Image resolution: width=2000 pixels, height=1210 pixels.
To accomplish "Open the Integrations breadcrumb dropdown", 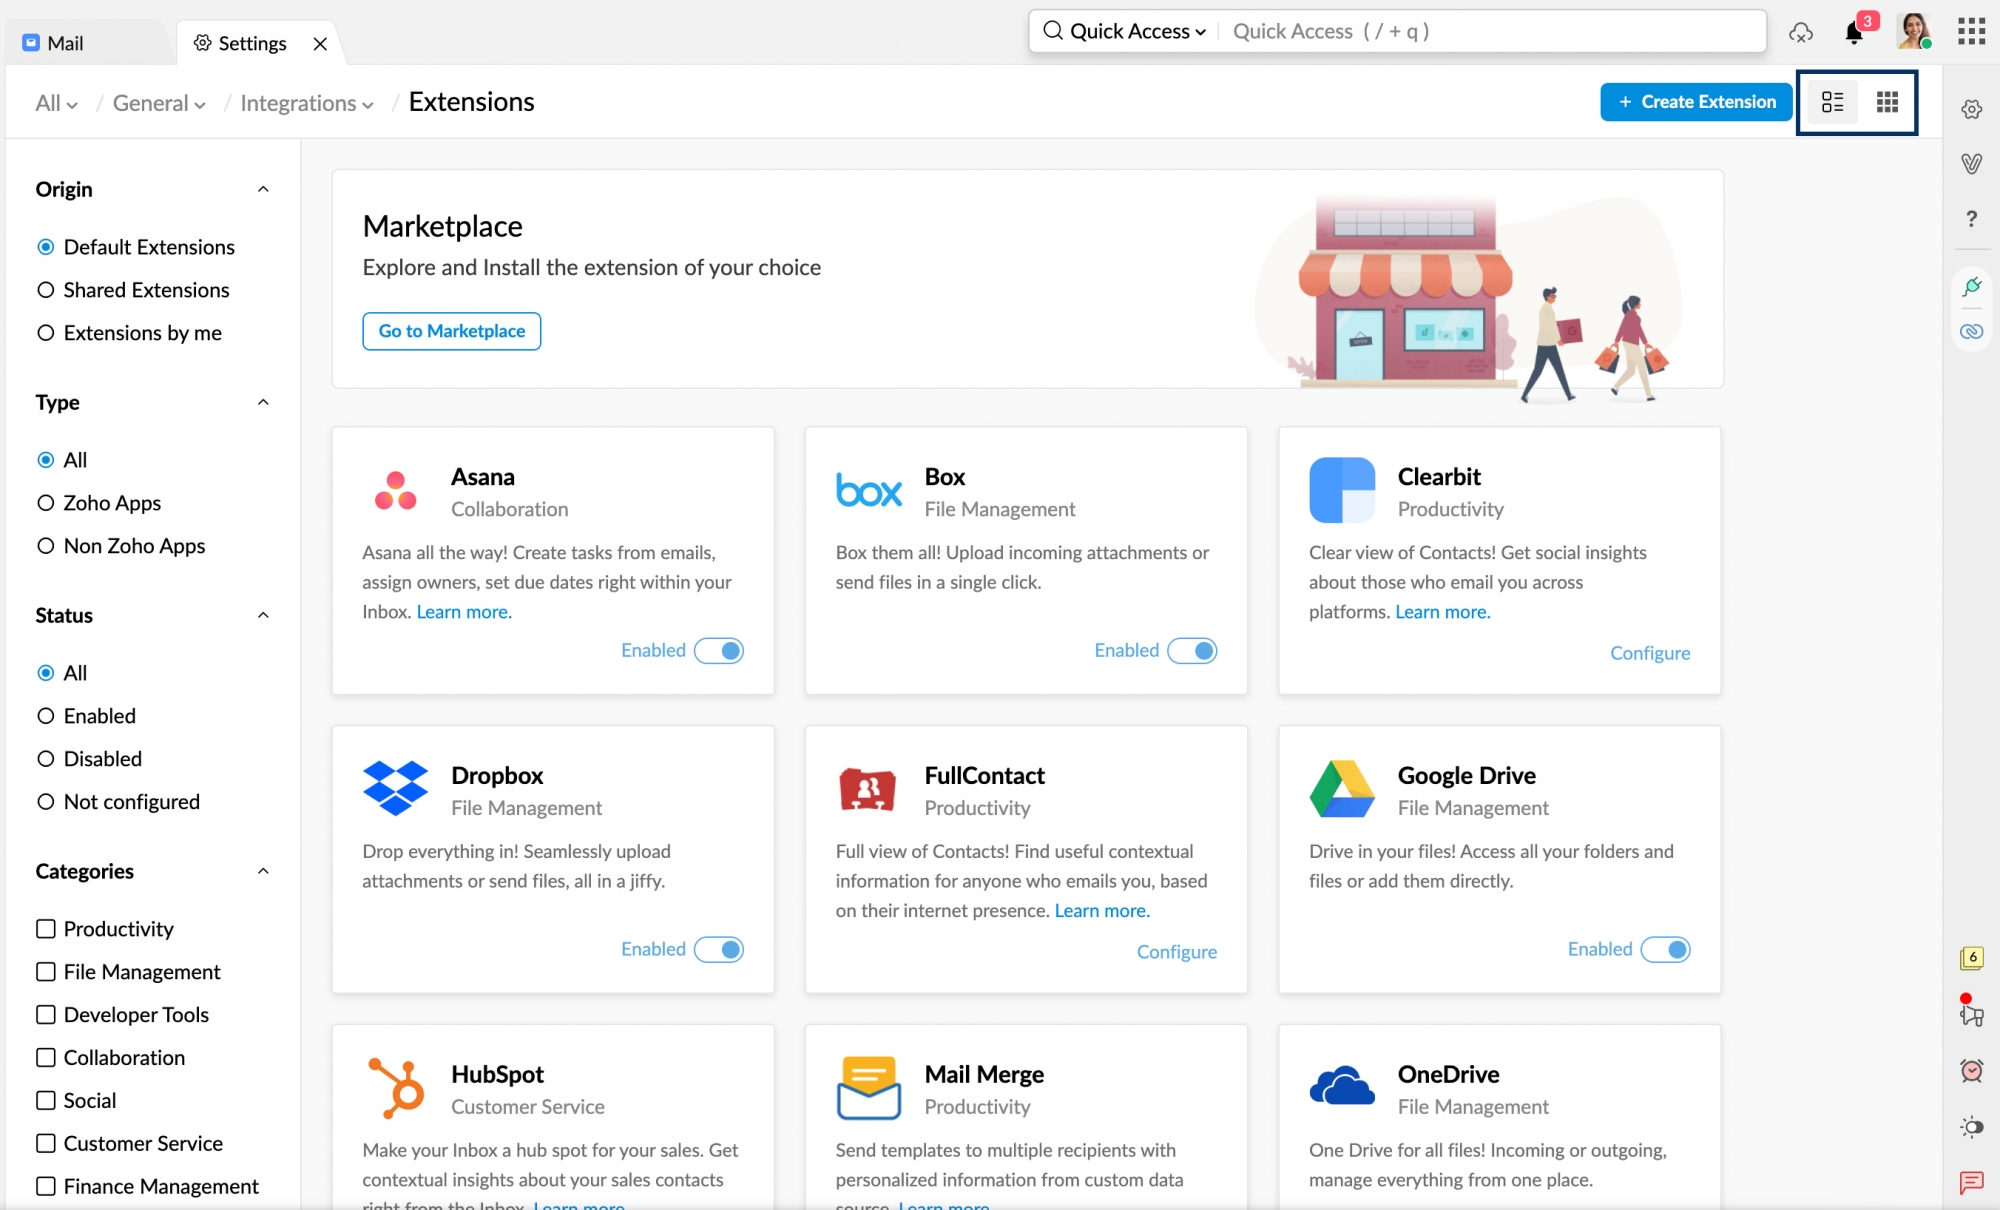I will pyautogui.click(x=305, y=103).
